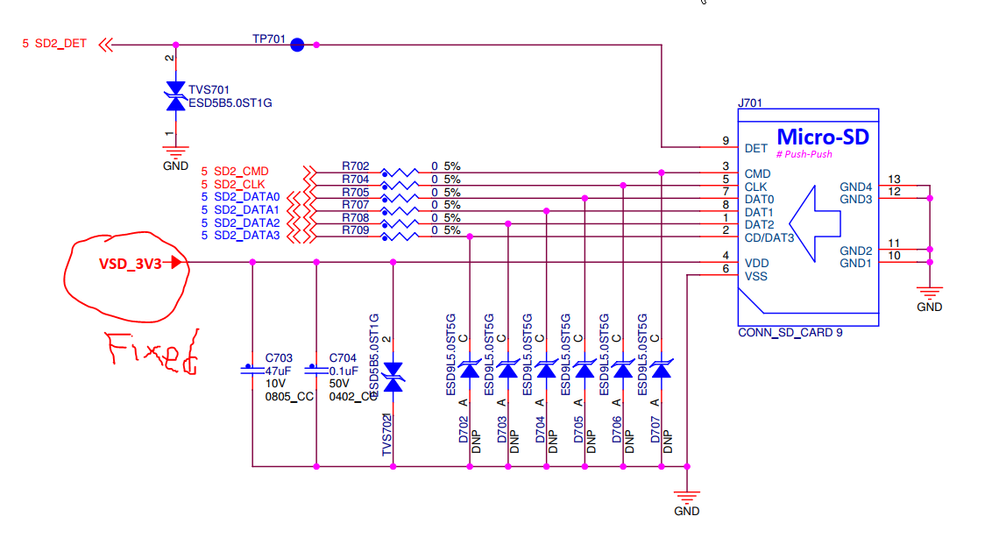This screenshot has width=999, height=544.
Task: Select the TVS701 diode symbol
Action: point(175,96)
